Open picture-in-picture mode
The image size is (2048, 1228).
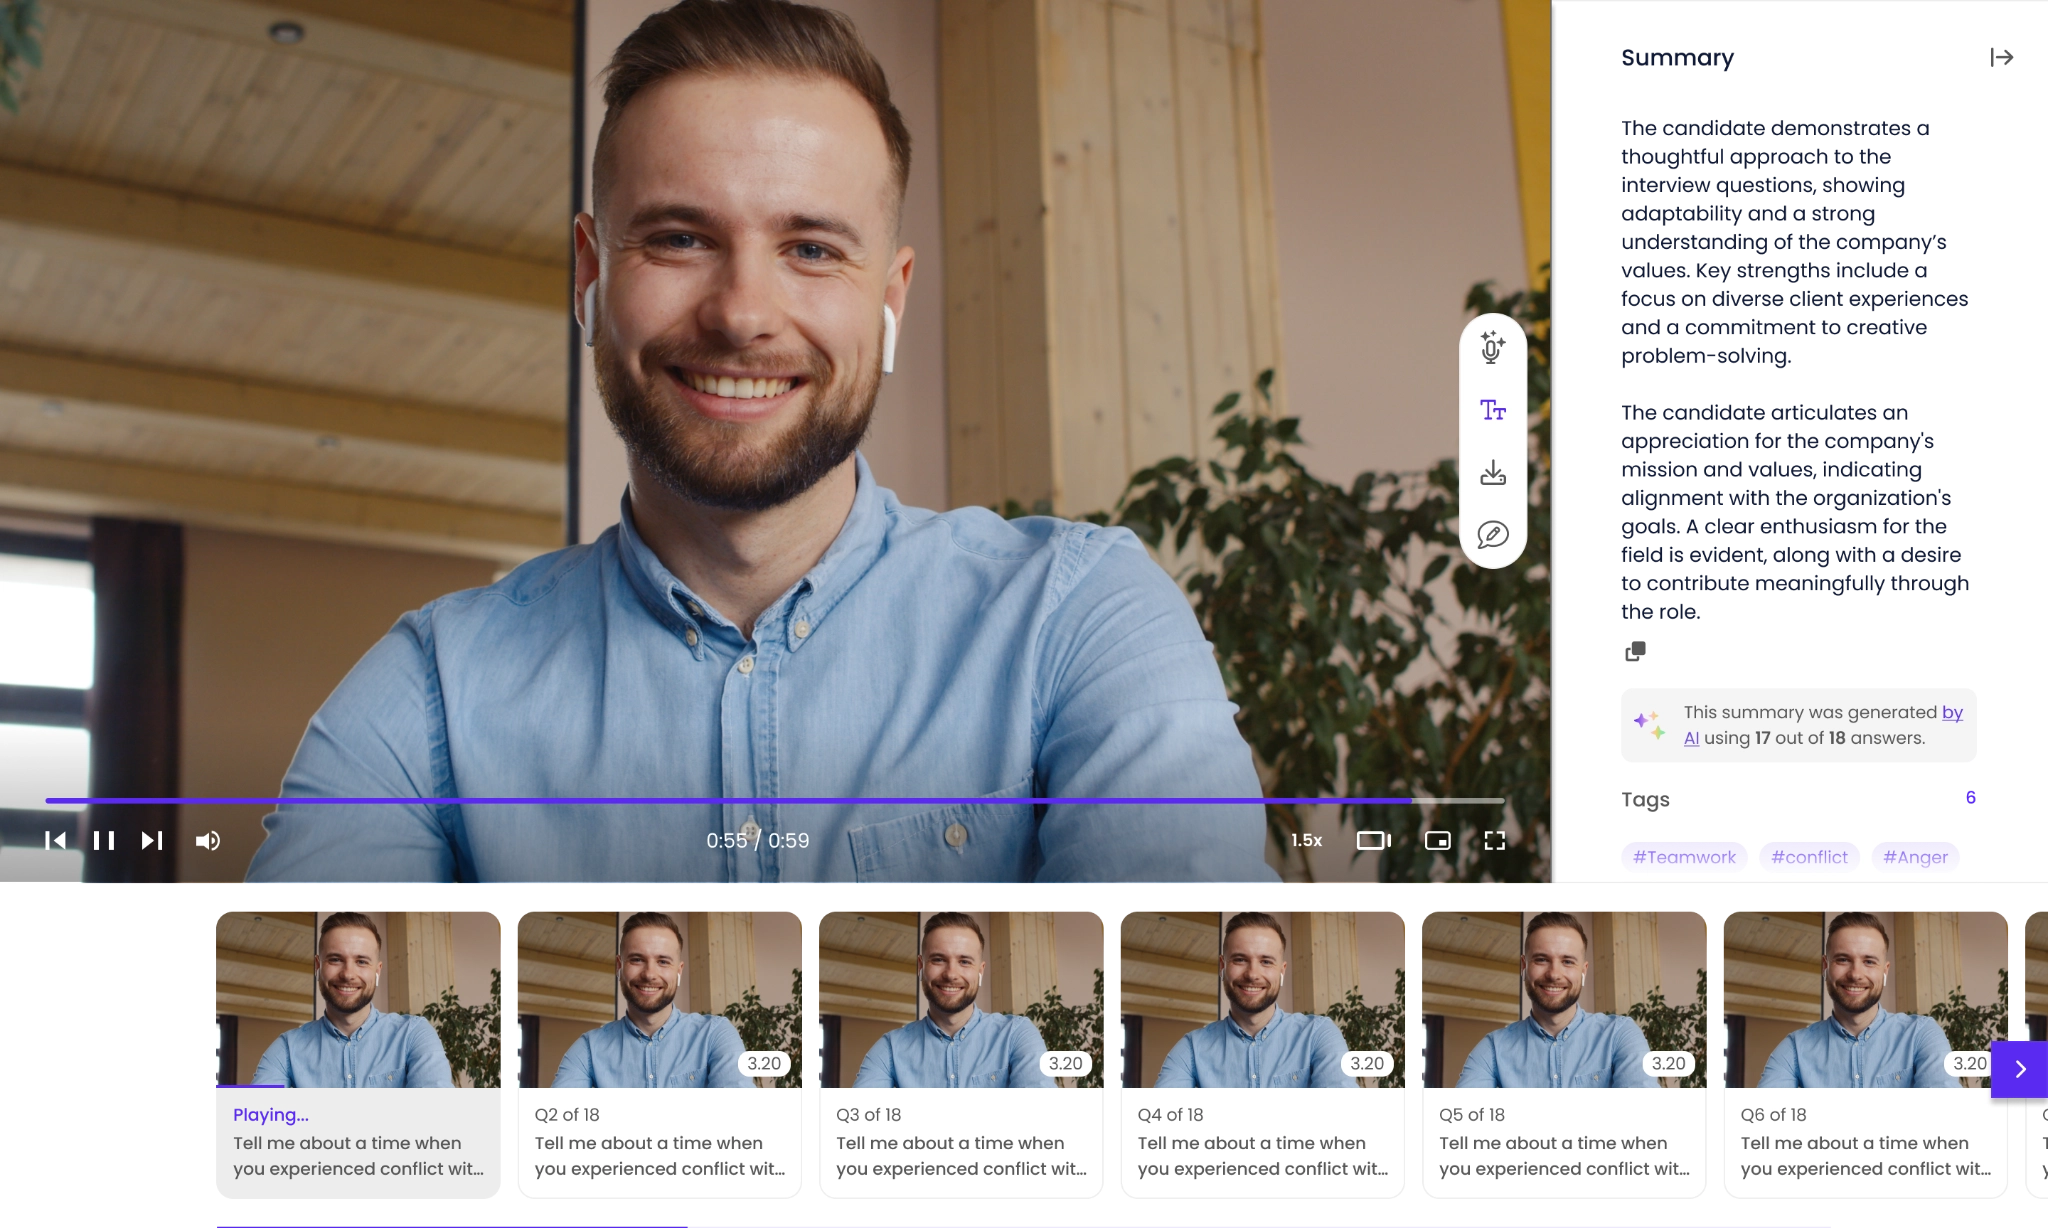(x=1438, y=841)
